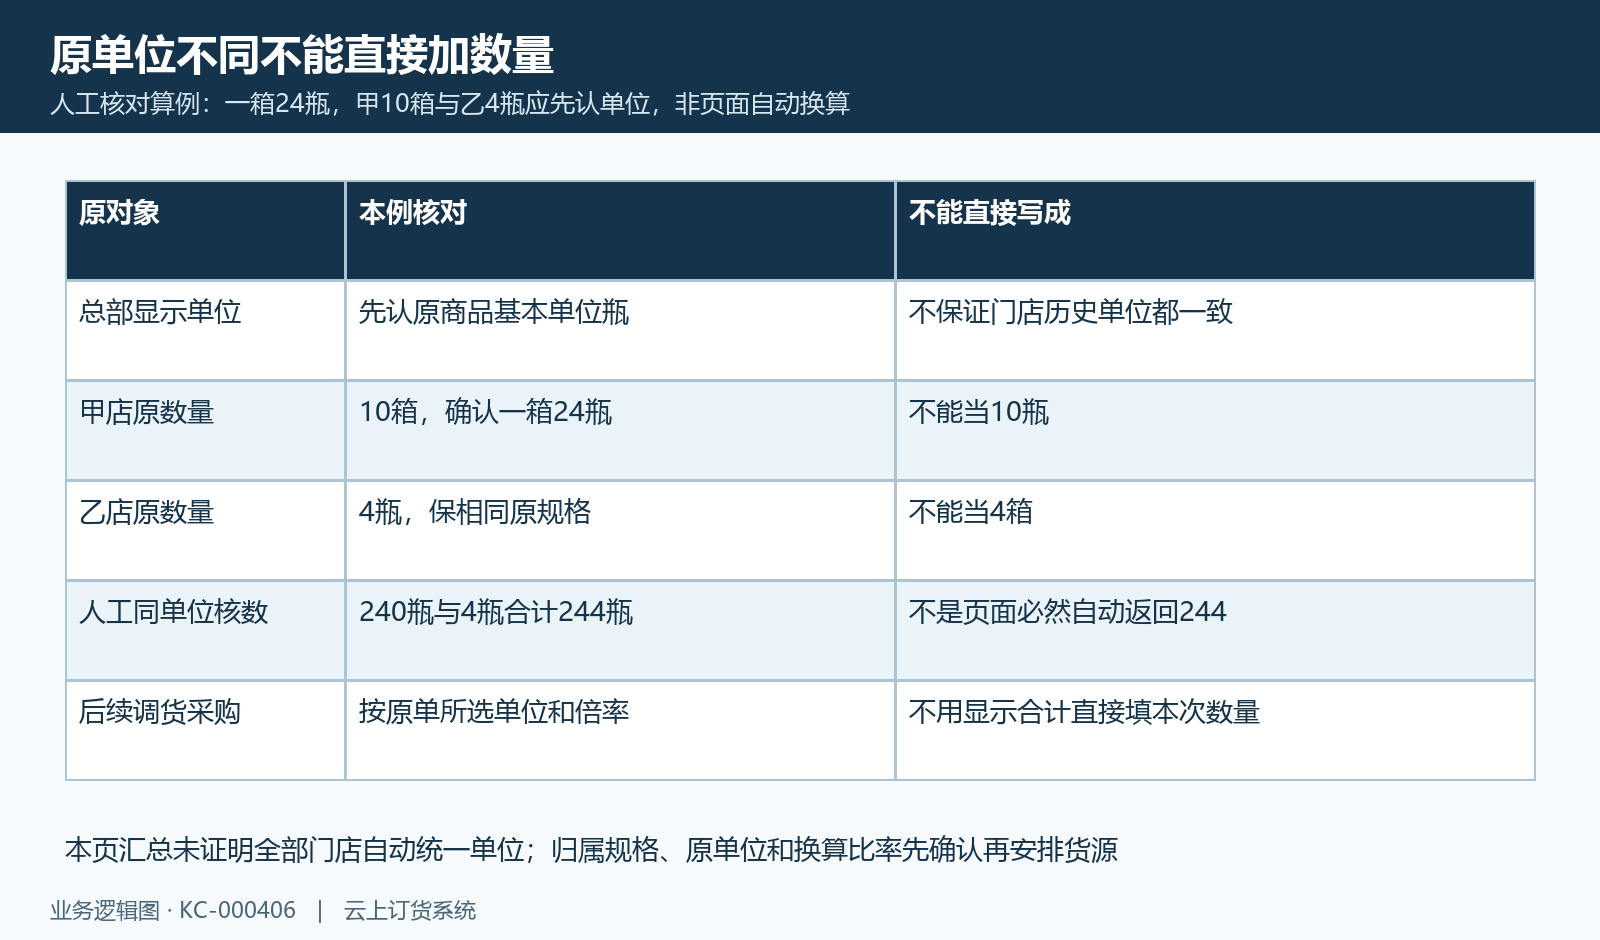Click the footer text 云上订货系统
The width and height of the screenshot is (1600, 940).
click(410, 911)
